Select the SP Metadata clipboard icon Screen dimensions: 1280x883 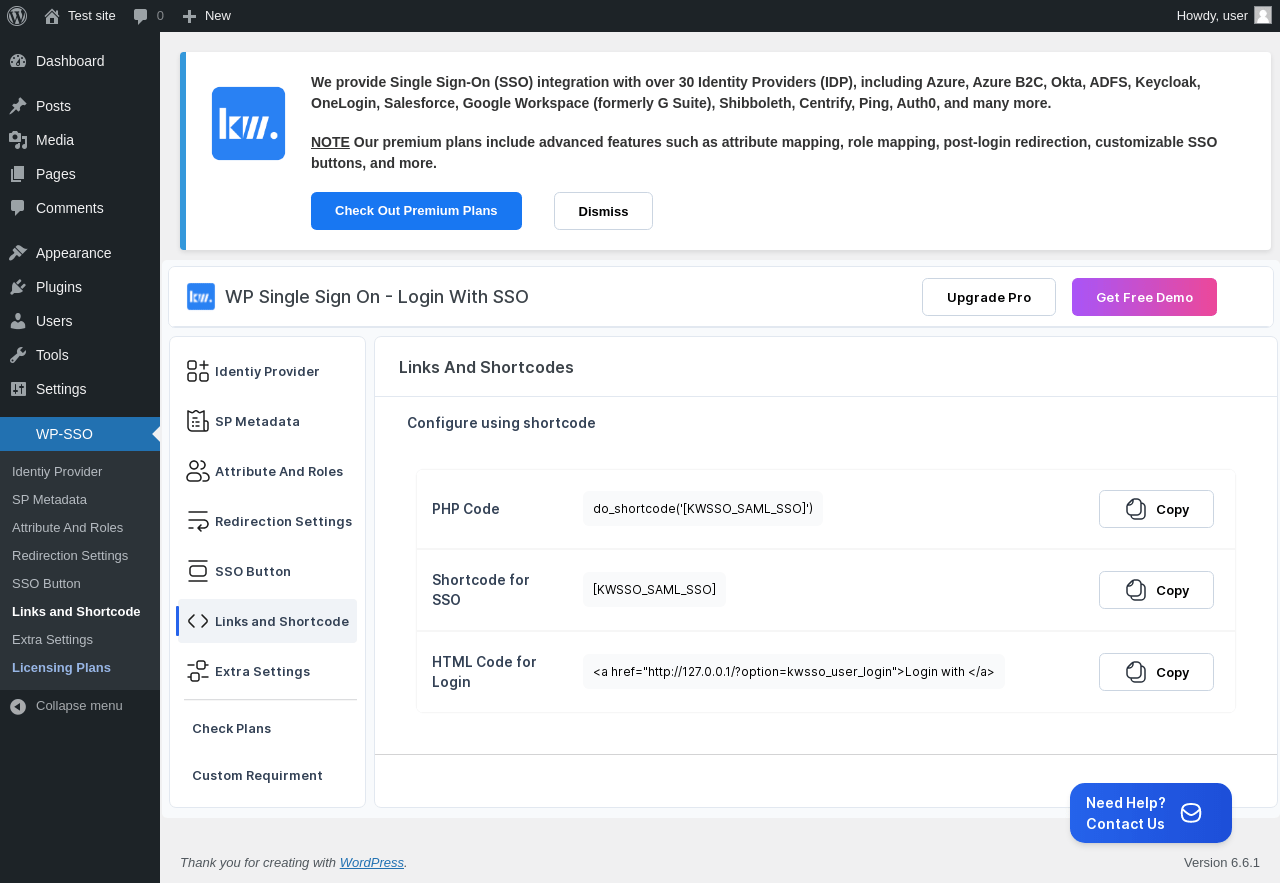click(198, 421)
